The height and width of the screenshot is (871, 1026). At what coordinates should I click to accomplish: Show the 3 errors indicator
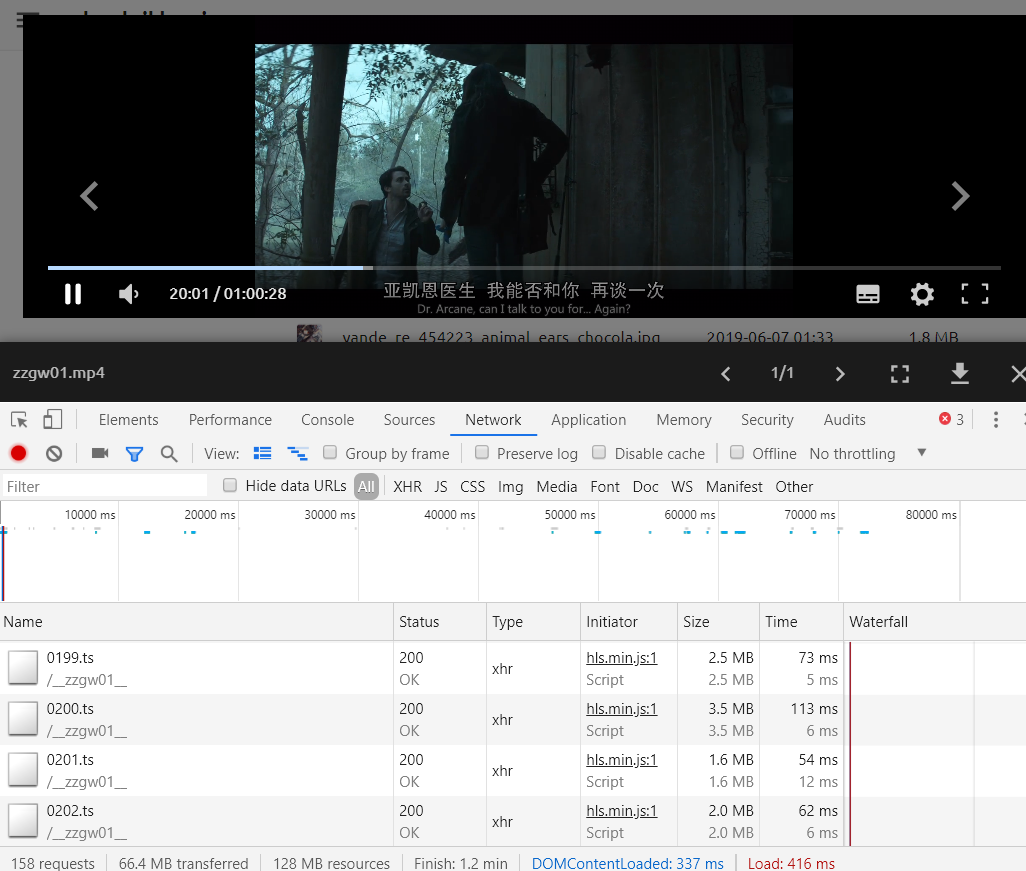point(951,419)
